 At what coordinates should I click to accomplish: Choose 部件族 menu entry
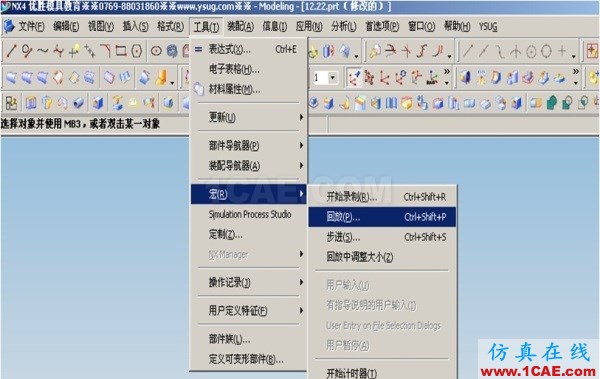pos(249,339)
